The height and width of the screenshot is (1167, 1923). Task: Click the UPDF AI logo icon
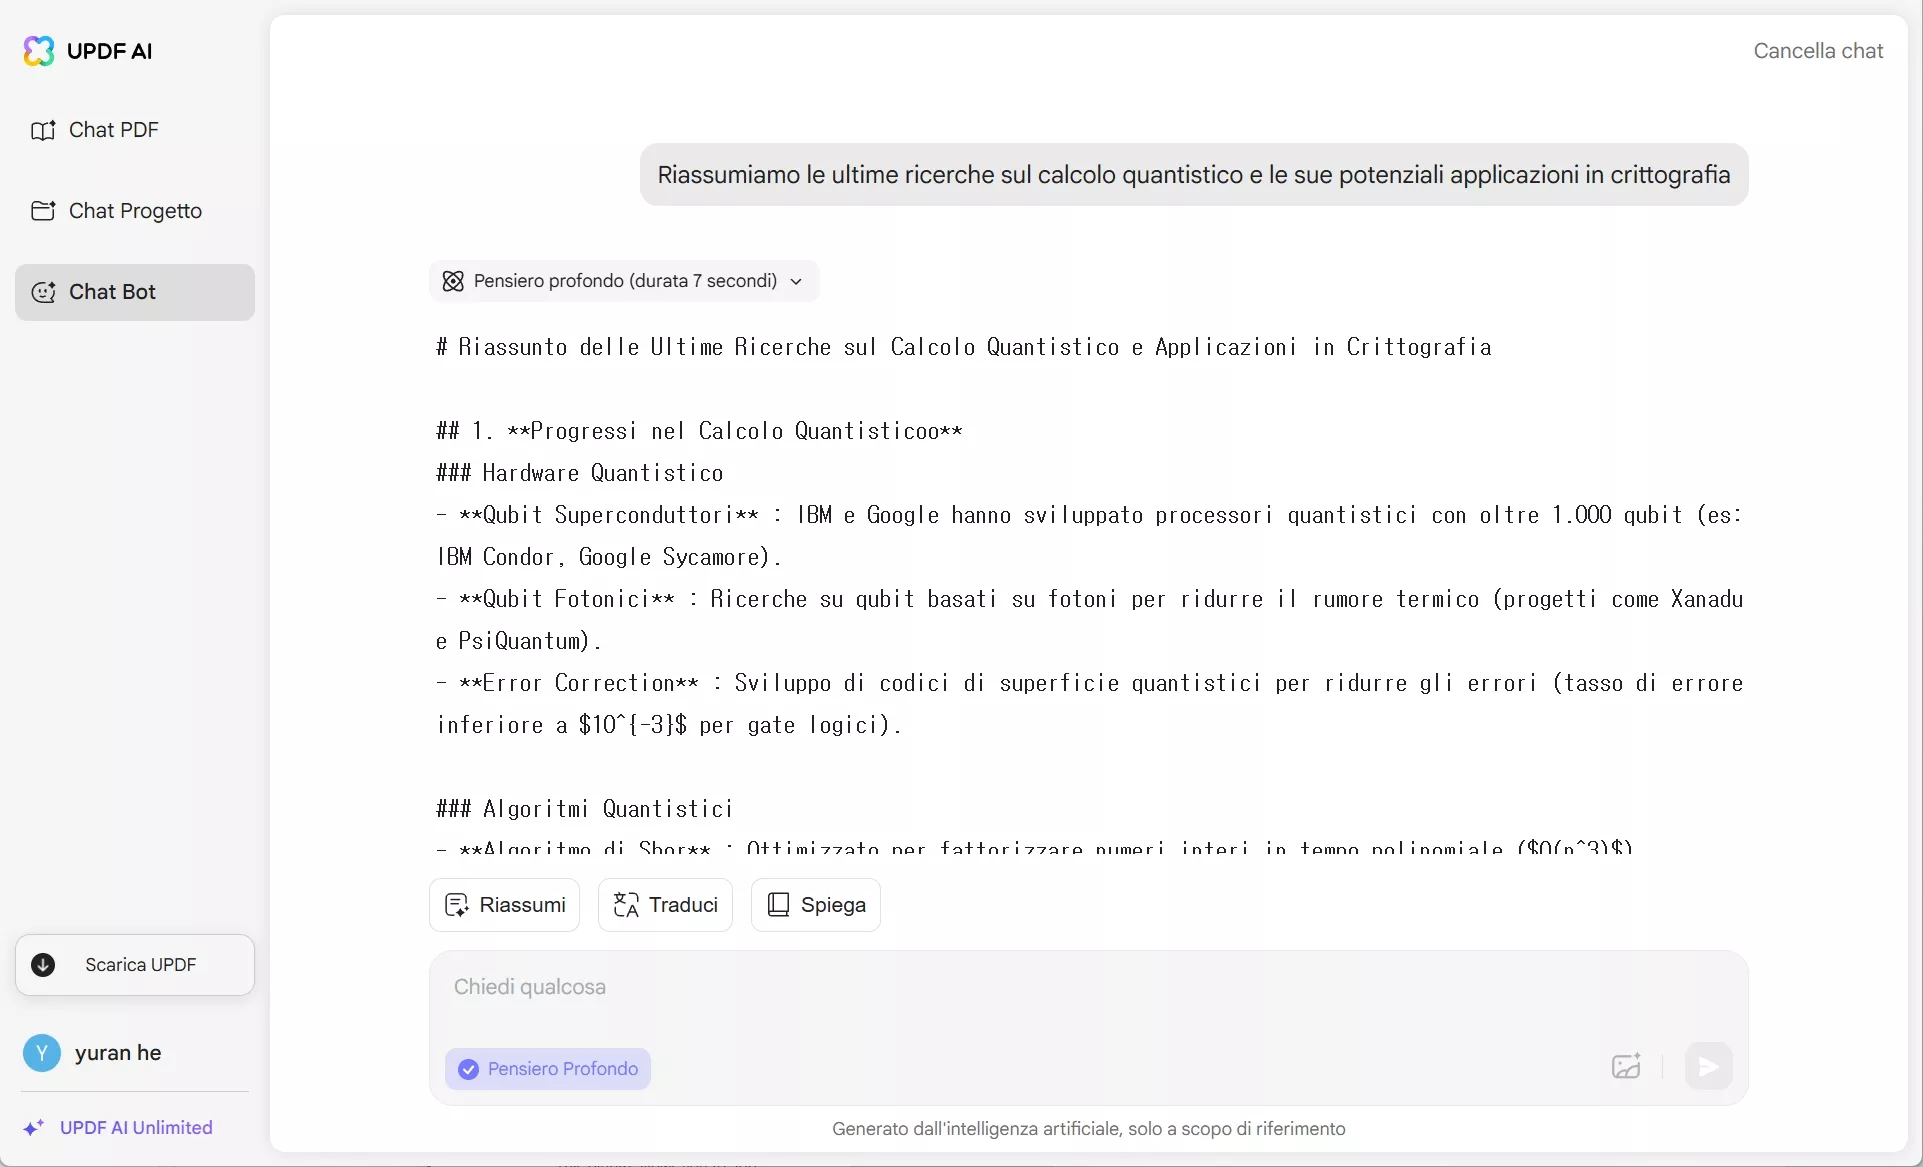click(x=39, y=51)
